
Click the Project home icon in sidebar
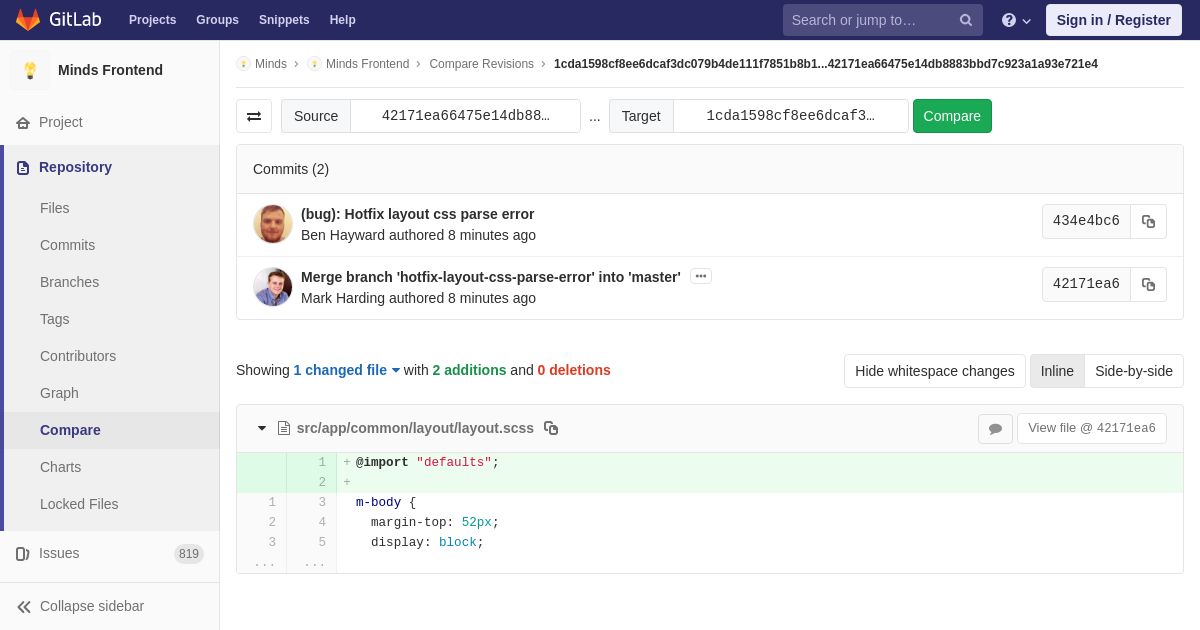23,123
